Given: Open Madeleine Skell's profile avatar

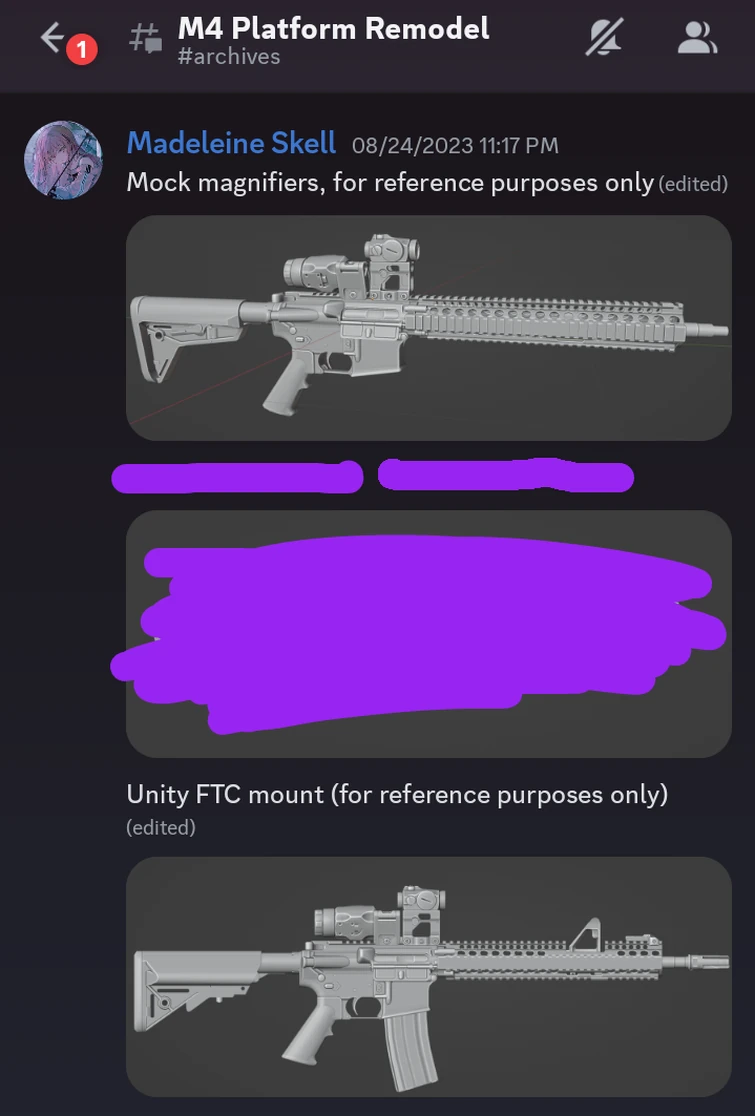Looking at the screenshot, I should click(63, 160).
